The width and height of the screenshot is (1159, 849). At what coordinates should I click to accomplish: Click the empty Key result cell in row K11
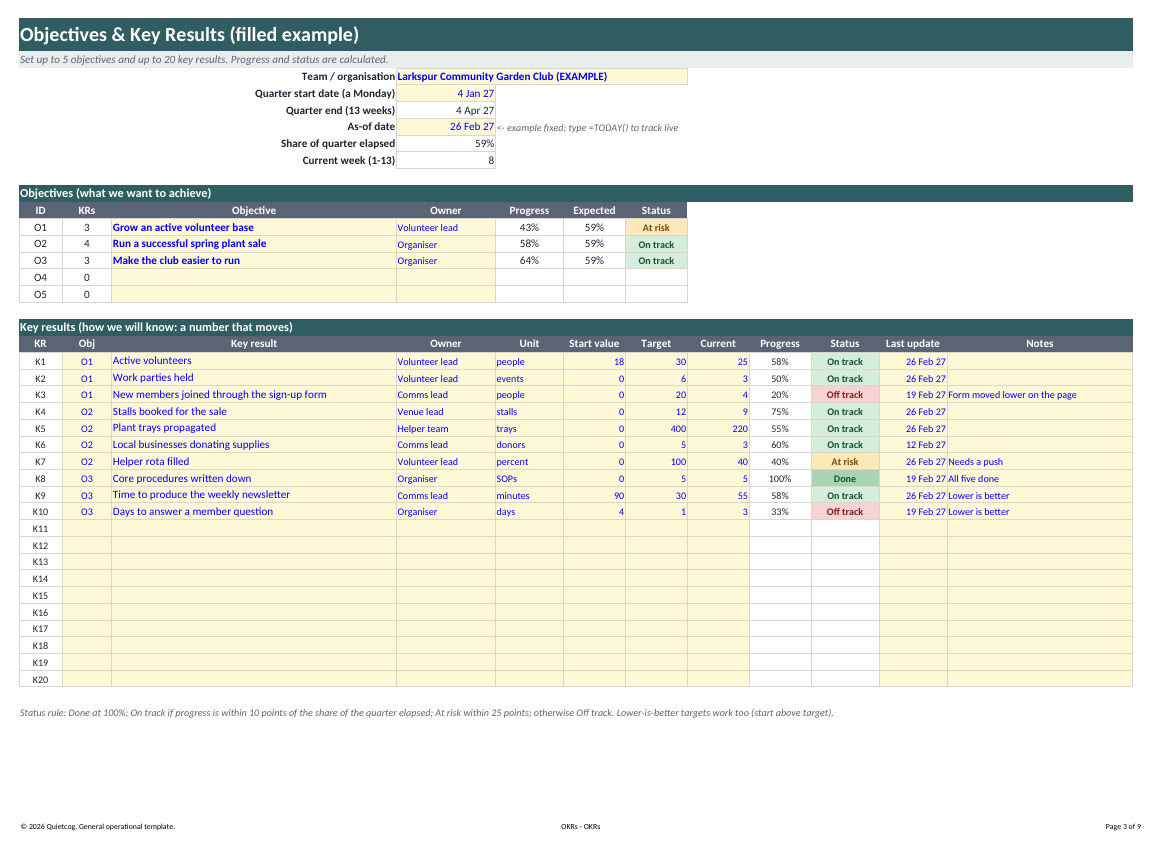(x=254, y=529)
